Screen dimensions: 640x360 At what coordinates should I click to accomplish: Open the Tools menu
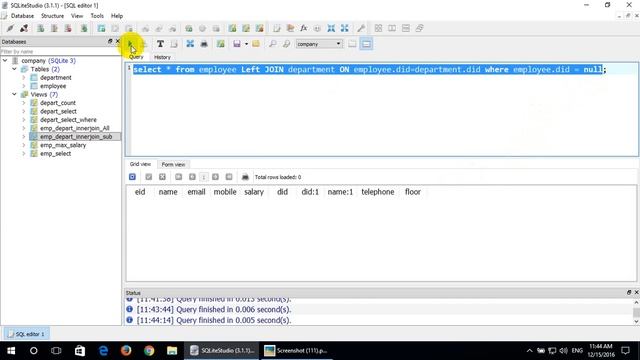(97, 16)
